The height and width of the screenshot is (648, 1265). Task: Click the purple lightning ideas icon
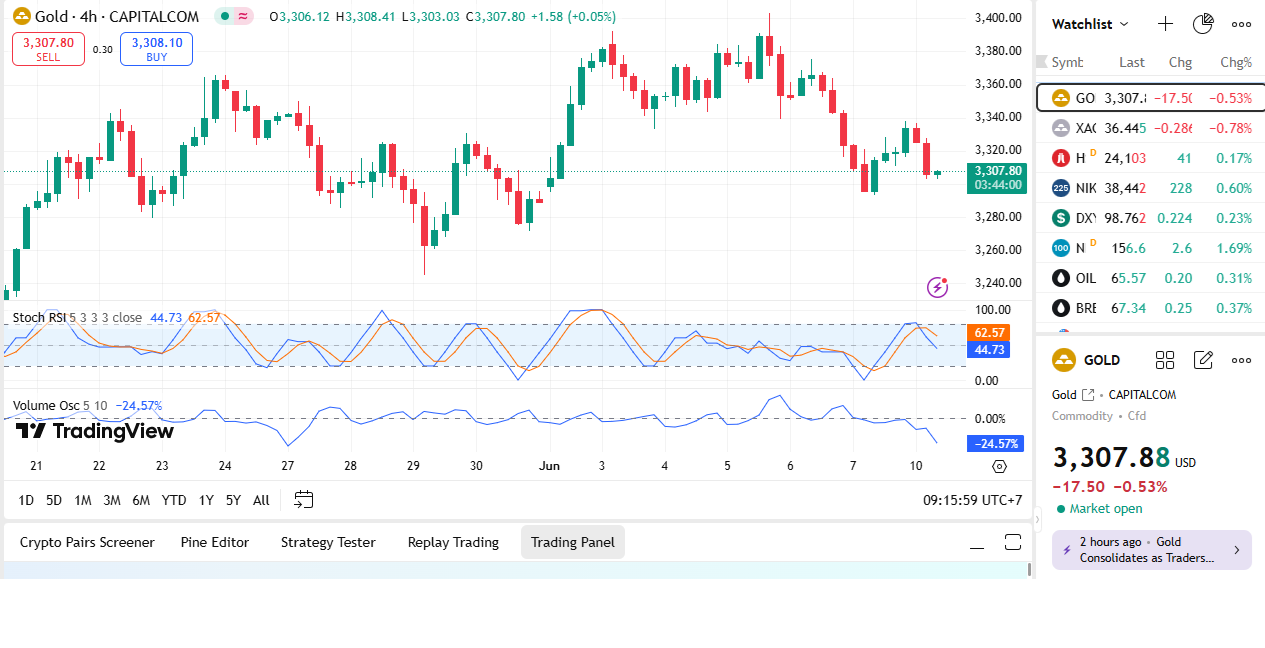937,287
